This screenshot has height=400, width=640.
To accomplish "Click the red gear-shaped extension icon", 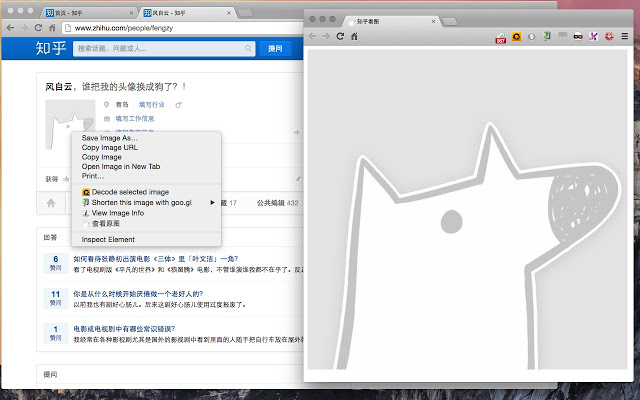I will [609, 36].
